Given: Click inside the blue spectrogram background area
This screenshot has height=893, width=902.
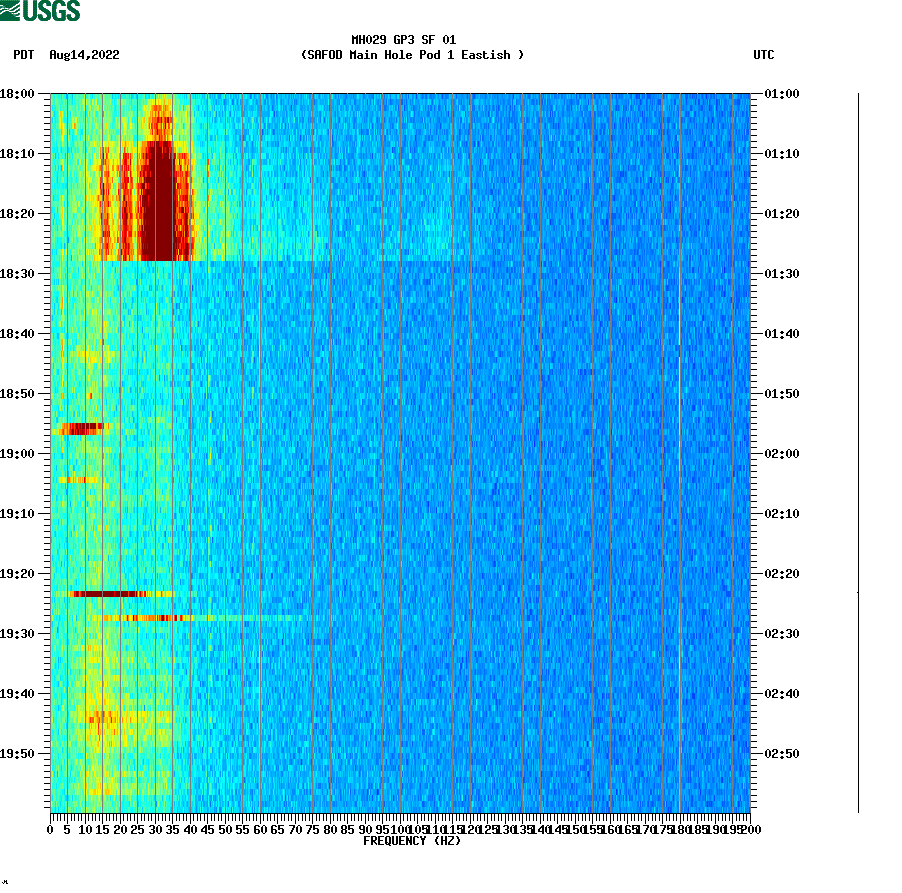Looking at the screenshot, I should 550,500.
